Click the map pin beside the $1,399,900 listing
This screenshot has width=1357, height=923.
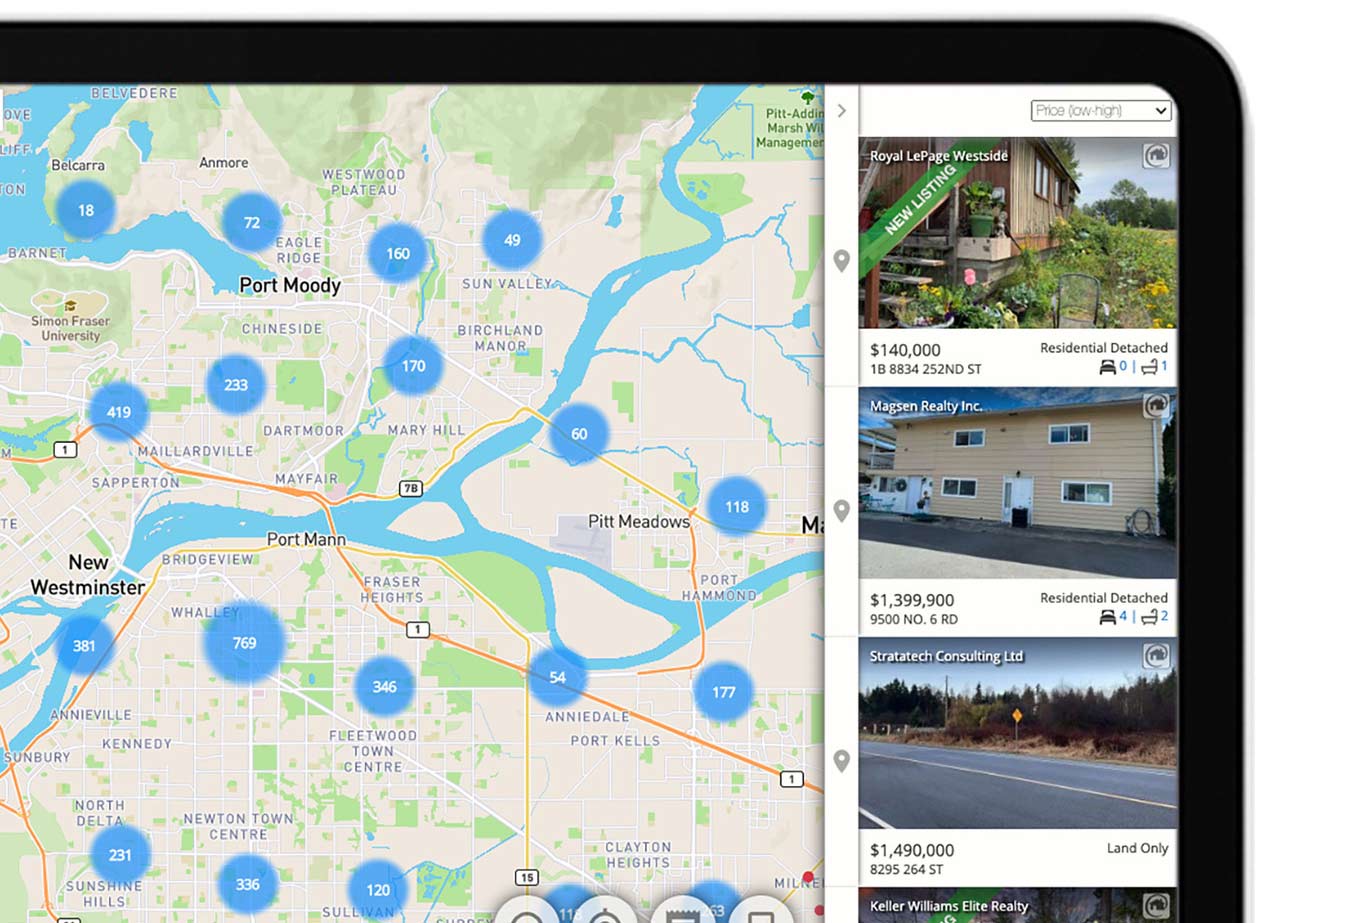pos(842,511)
